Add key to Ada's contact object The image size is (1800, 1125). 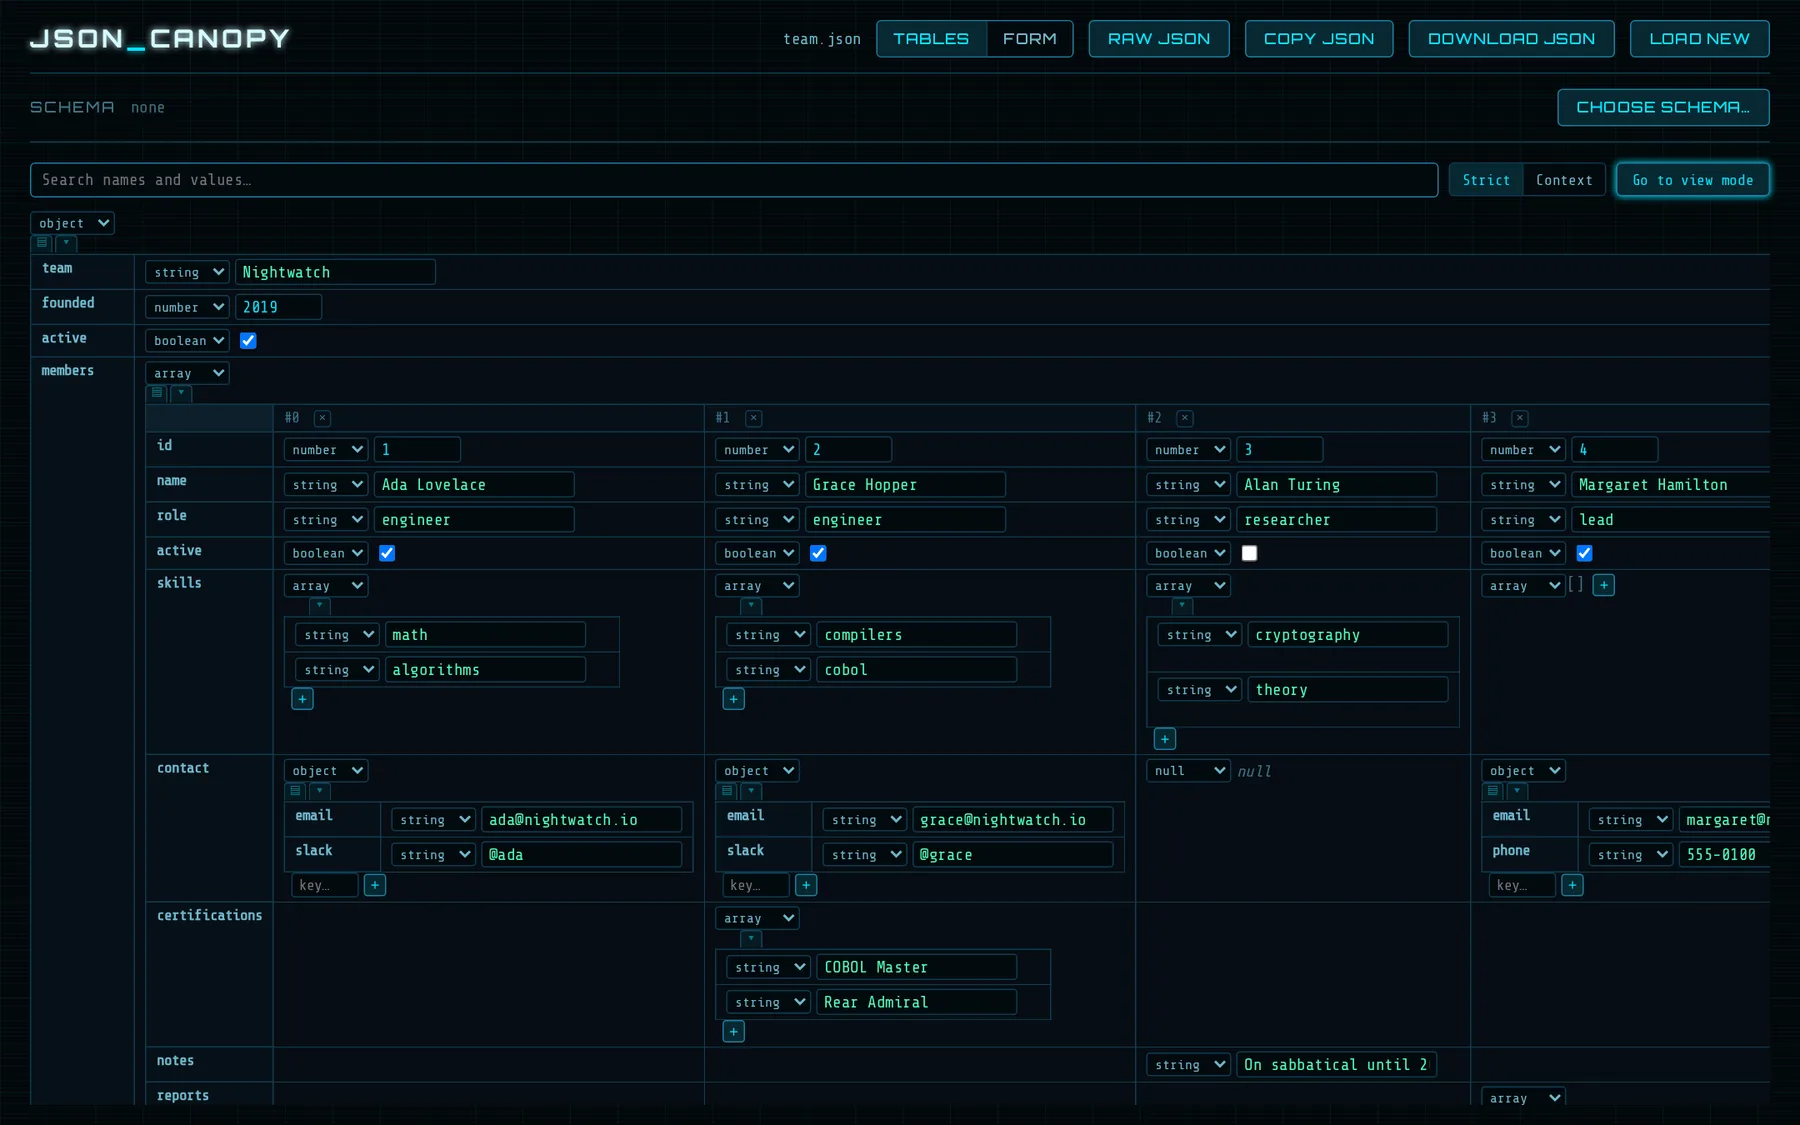coord(375,885)
